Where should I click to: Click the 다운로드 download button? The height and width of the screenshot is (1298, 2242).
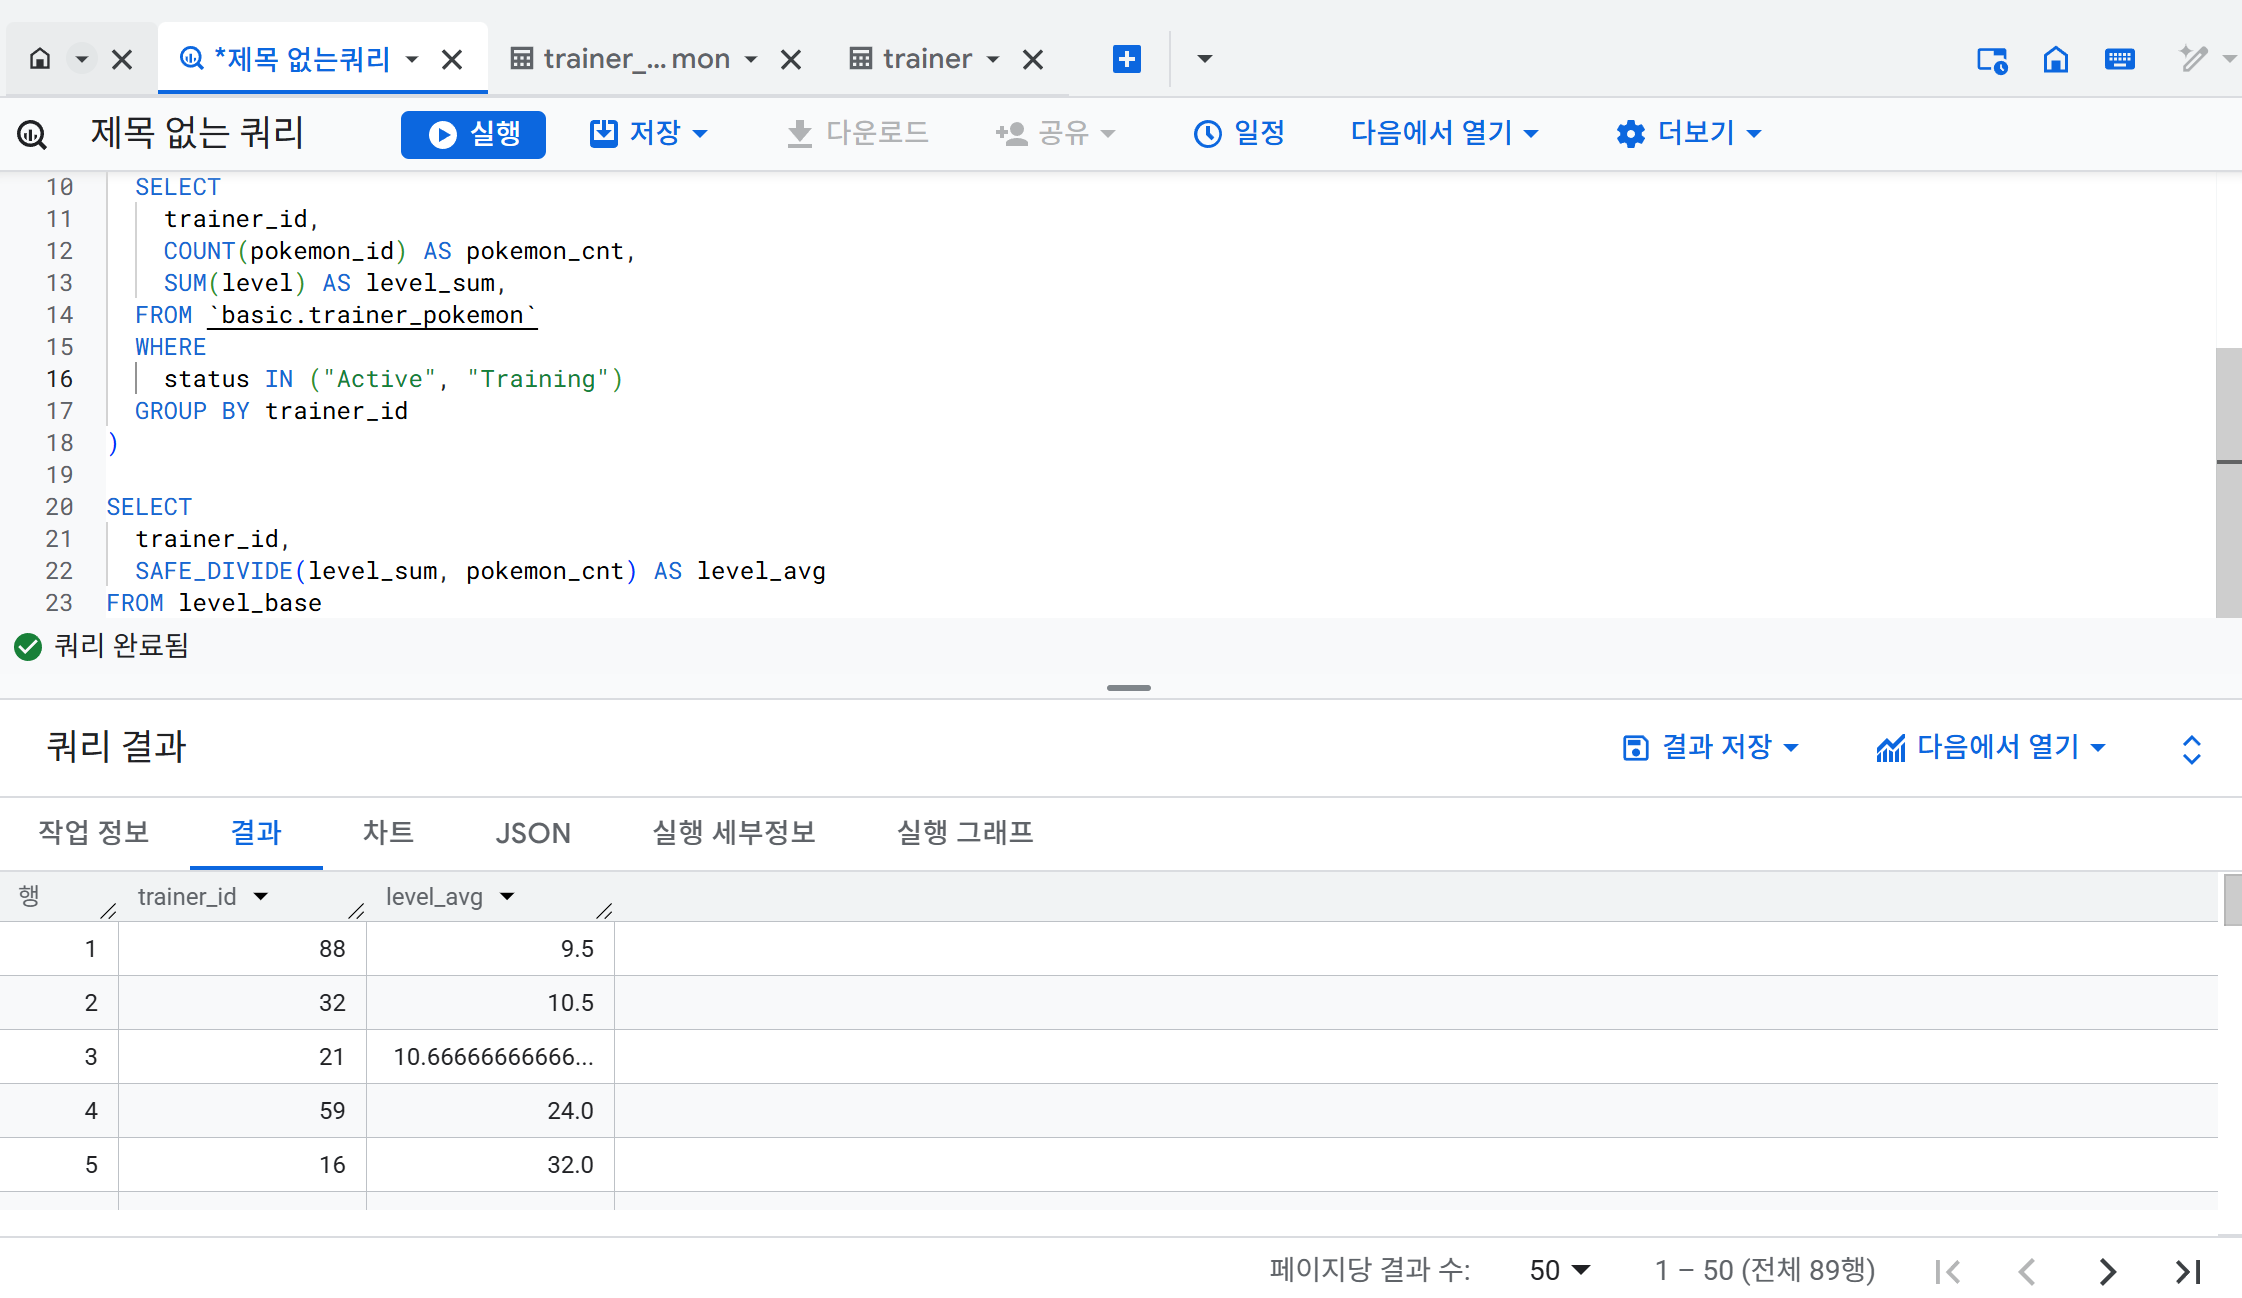click(858, 133)
